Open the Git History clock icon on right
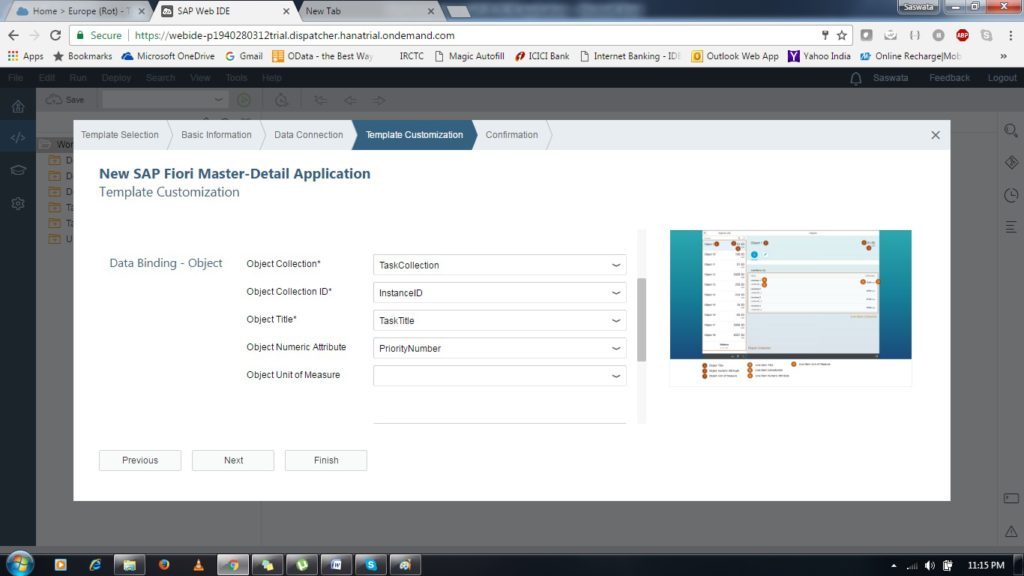Image resolution: width=1024 pixels, height=576 pixels. [x=1011, y=195]
